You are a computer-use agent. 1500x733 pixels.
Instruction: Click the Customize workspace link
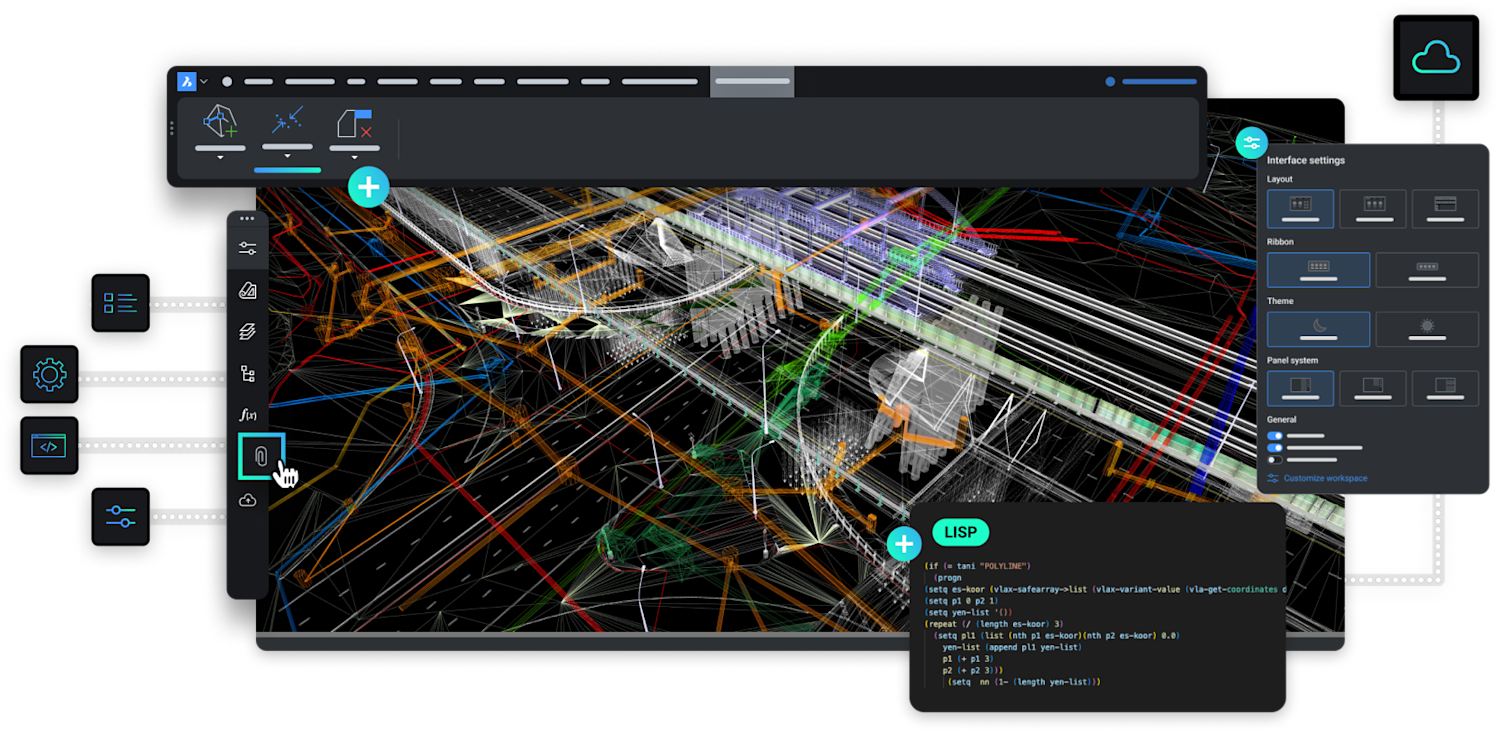(x=1324, y=479)
